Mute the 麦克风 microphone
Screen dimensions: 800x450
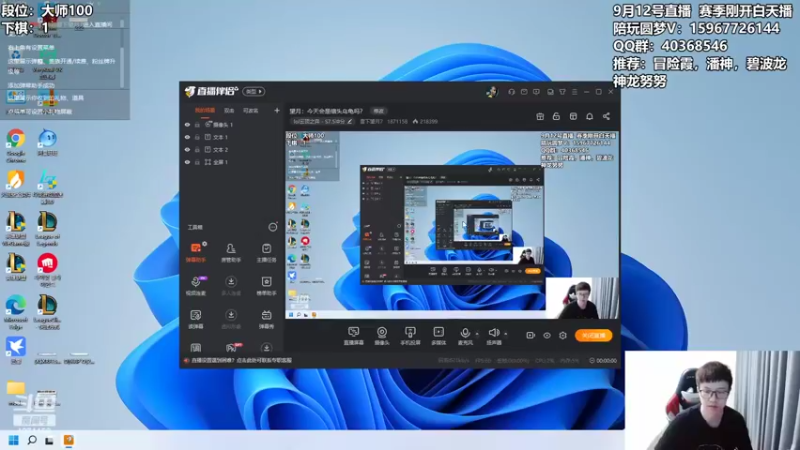[465, 336]
